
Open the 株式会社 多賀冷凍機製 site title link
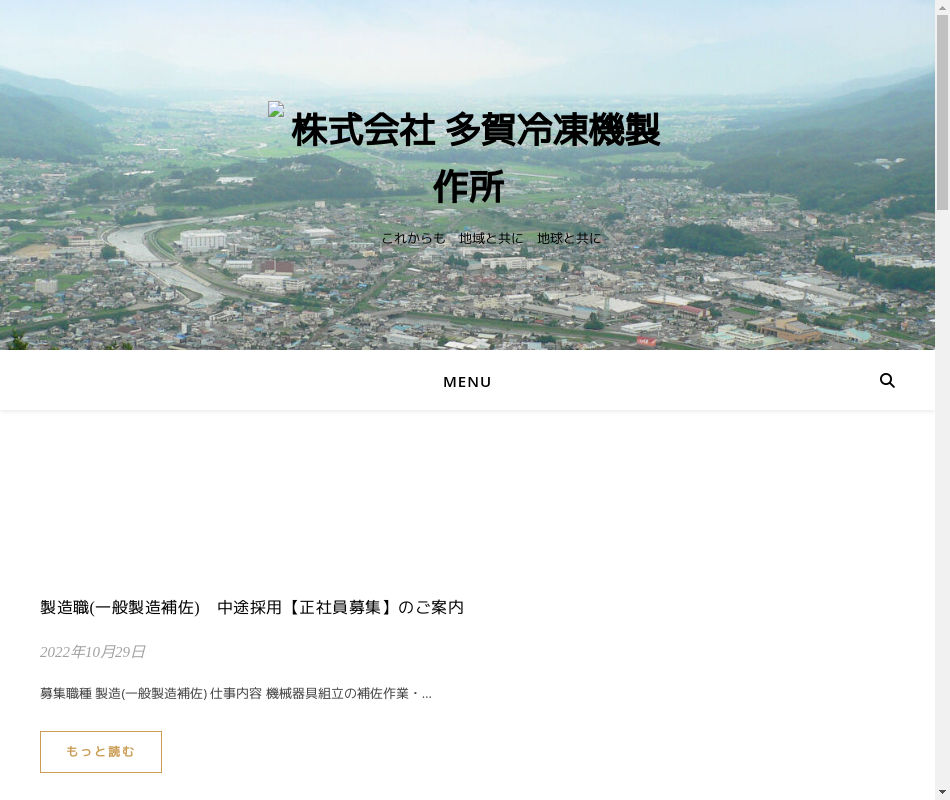coord(475,131)
